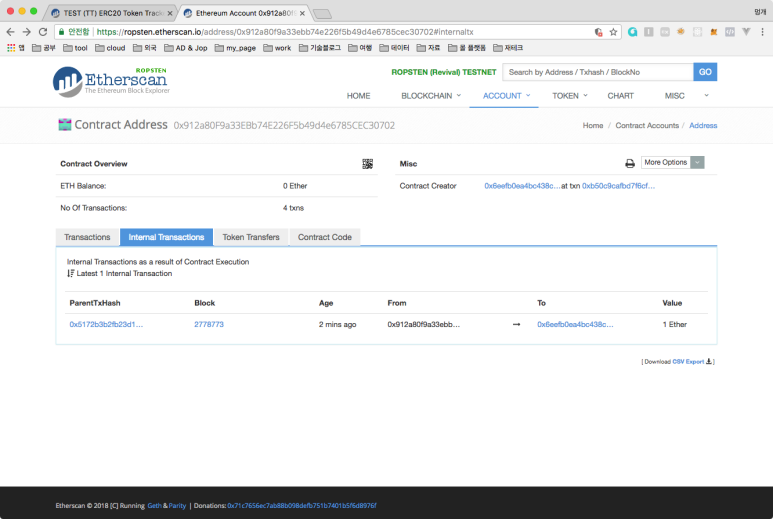
Task: Open creation txn 0xb50c9cafbd7f6cf...
Action: [618, 186]
